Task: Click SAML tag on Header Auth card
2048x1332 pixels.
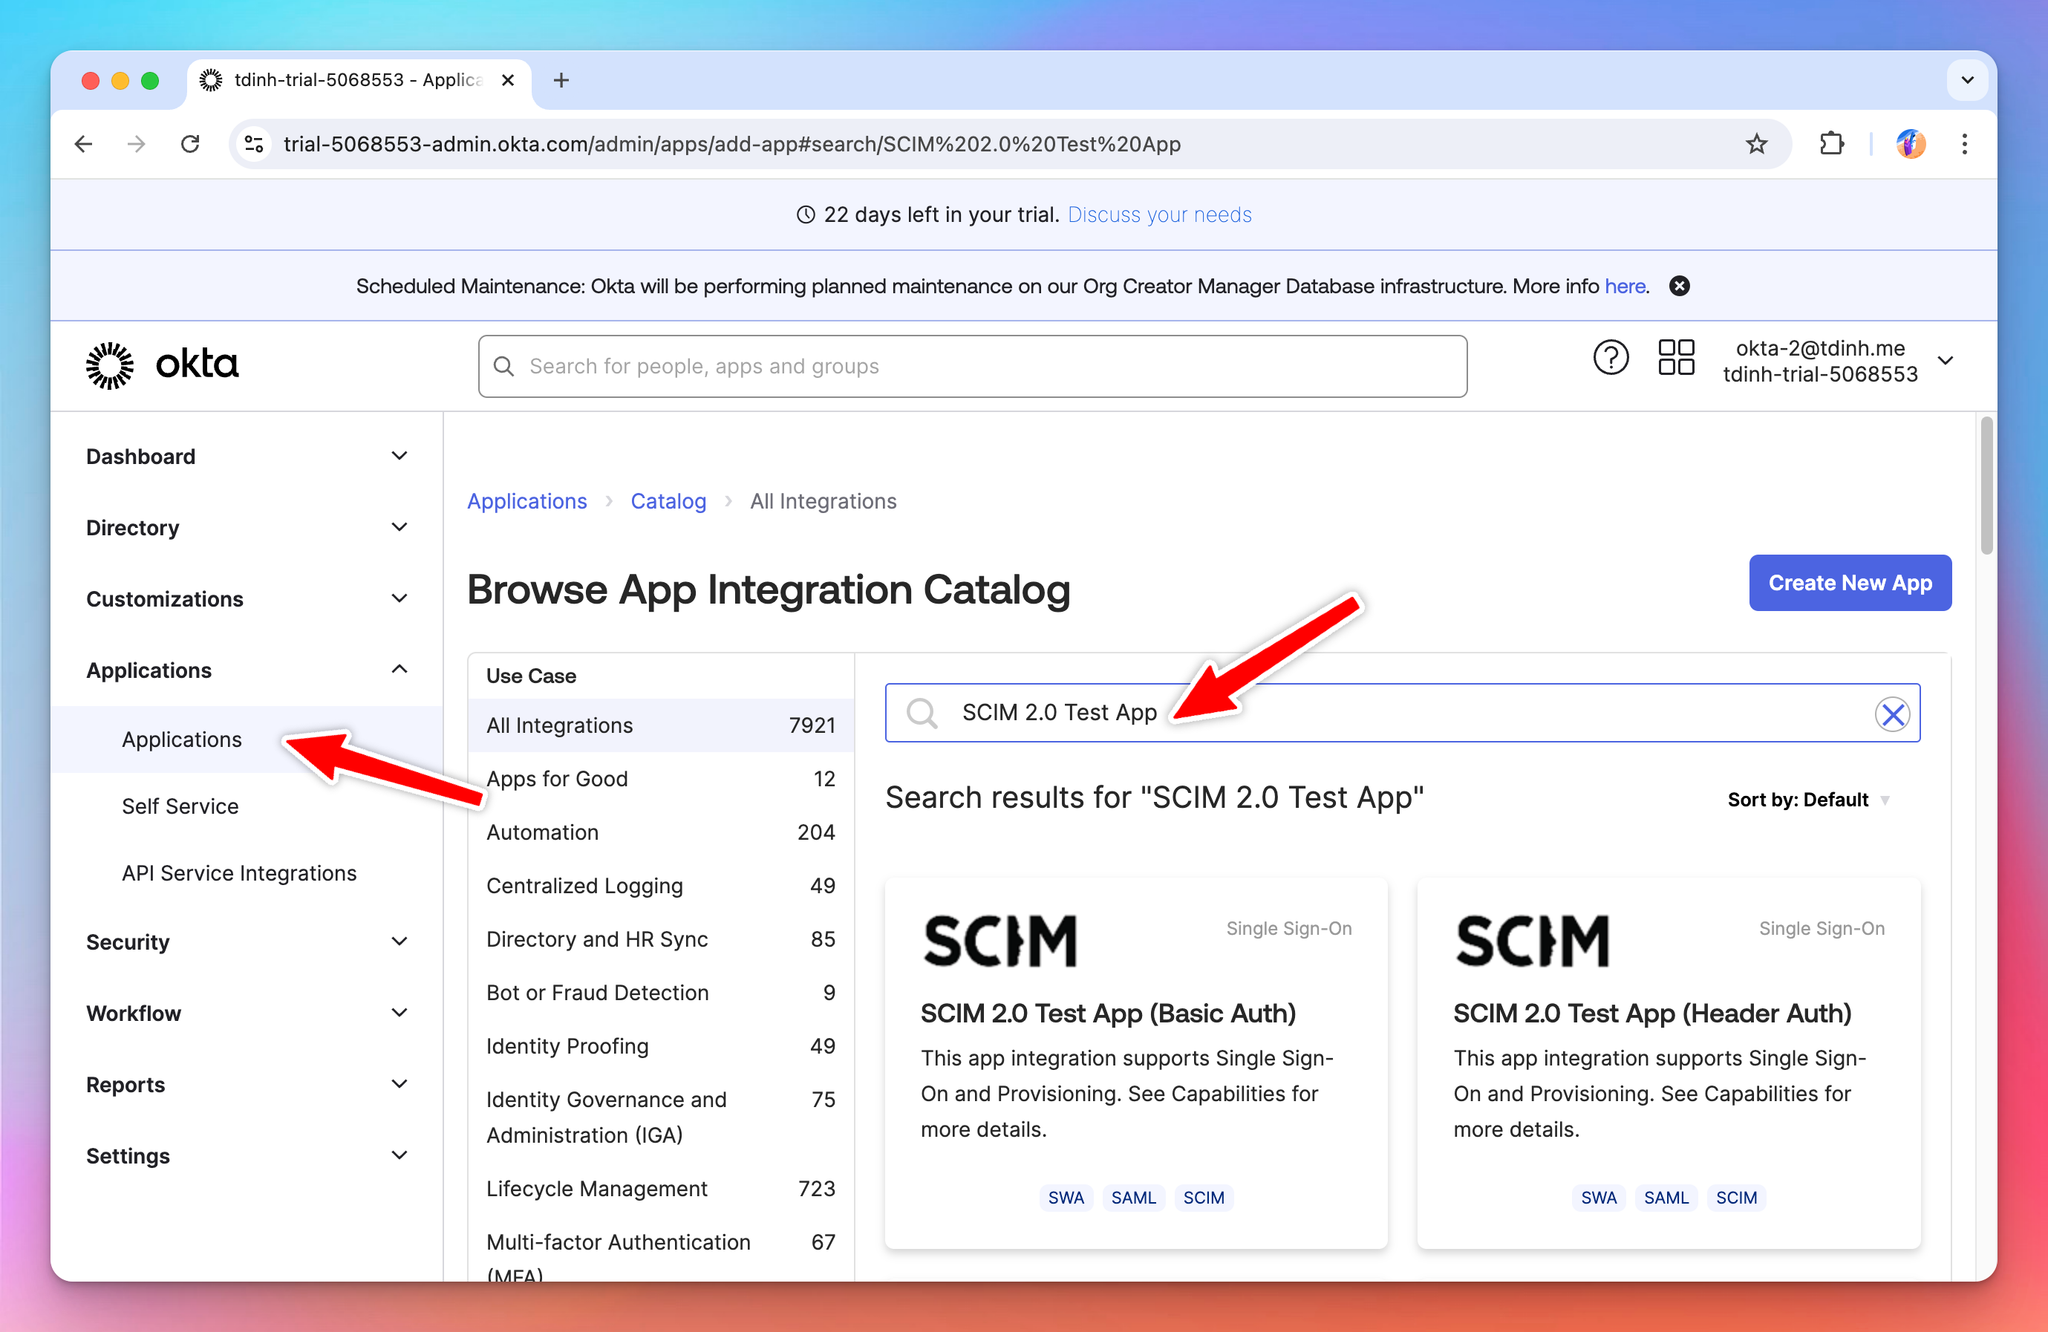Action: 1666,1198
